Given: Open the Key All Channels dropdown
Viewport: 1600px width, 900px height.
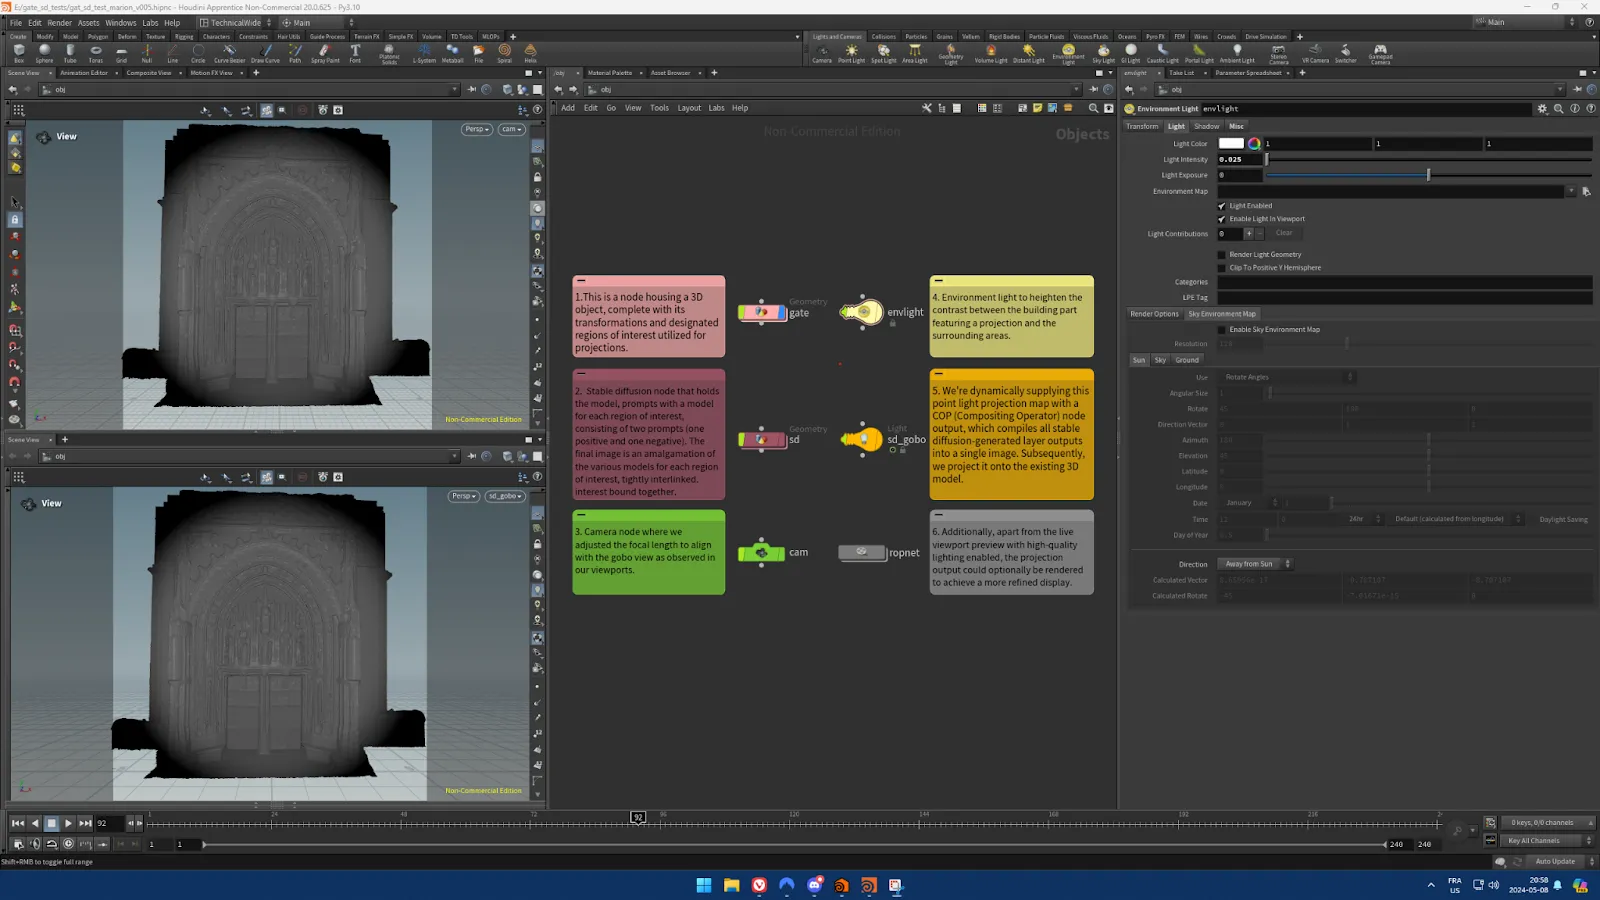Looking at the screenshot, I should tap(1547, 840).
